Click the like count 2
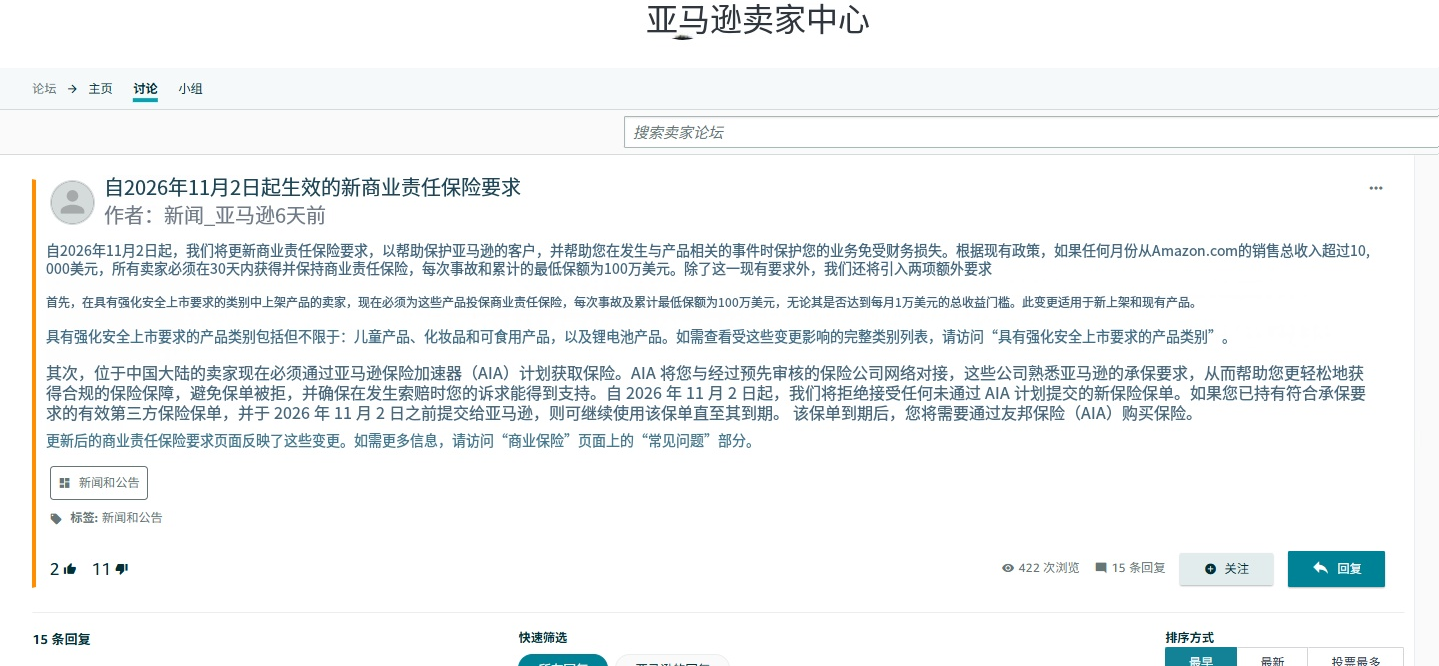The width and height of the screenshot is (1439, 666). (55, 570)
